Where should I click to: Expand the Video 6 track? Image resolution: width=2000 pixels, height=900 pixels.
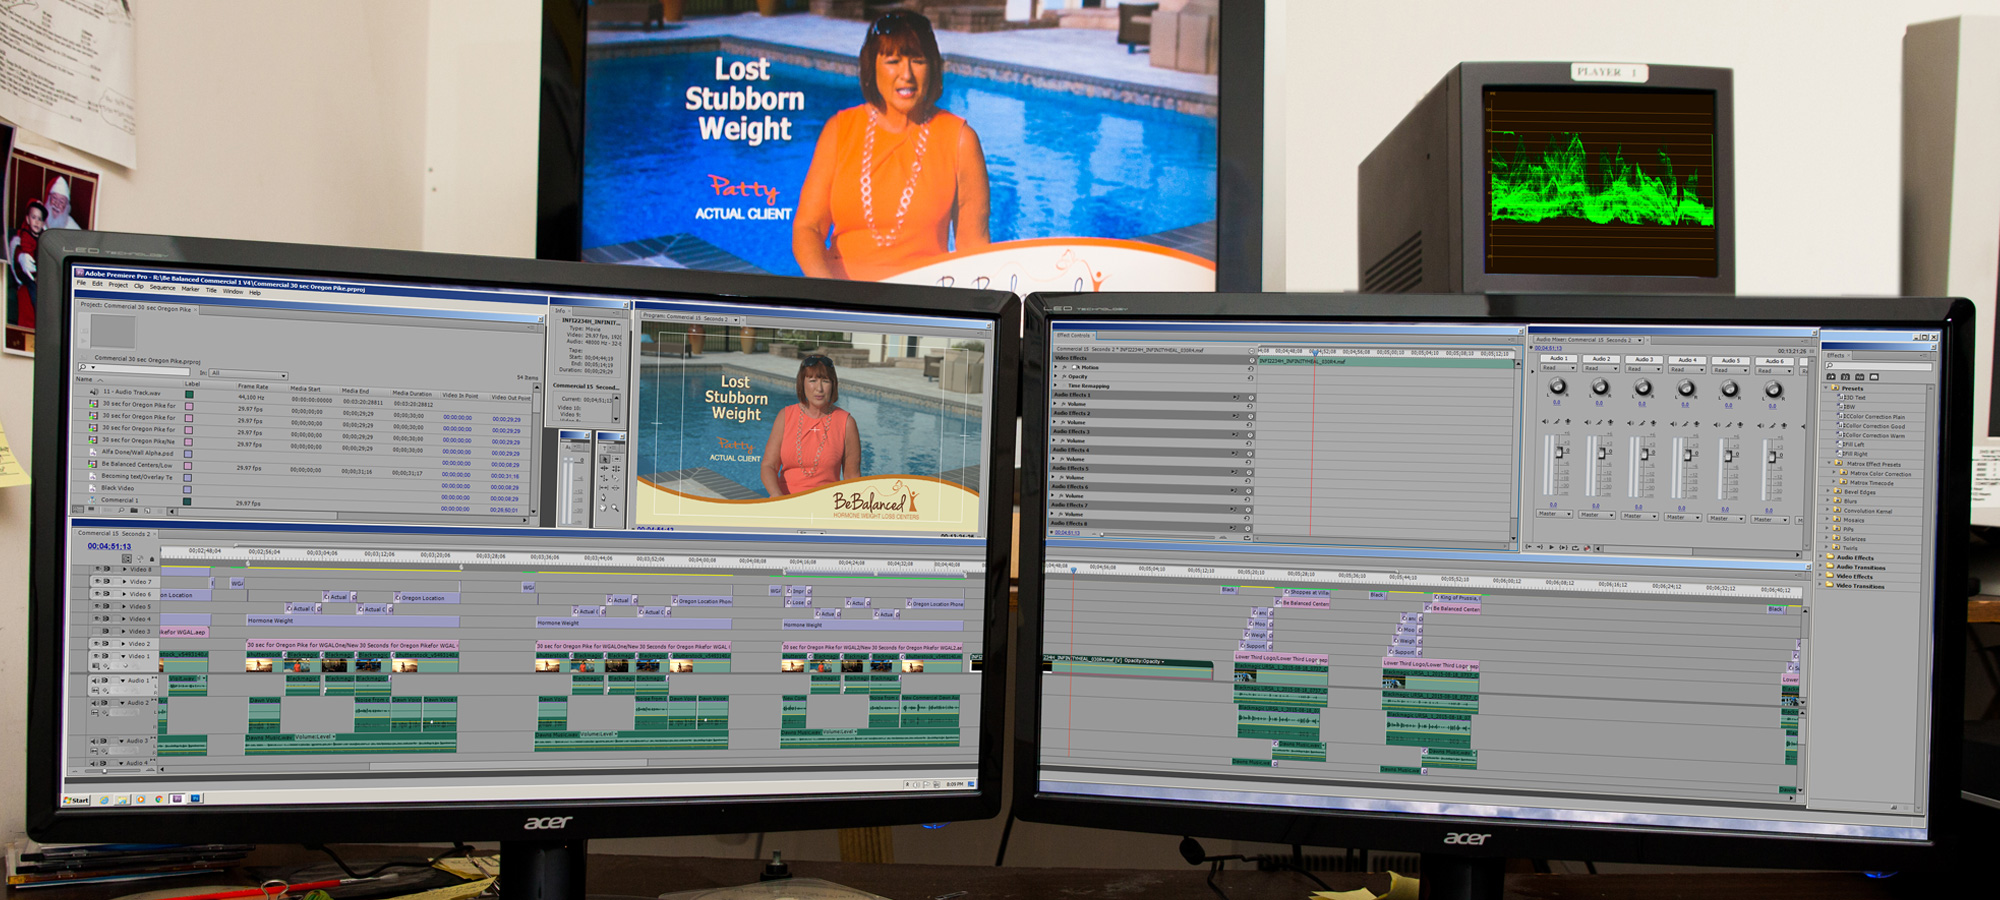coord(124,594)
